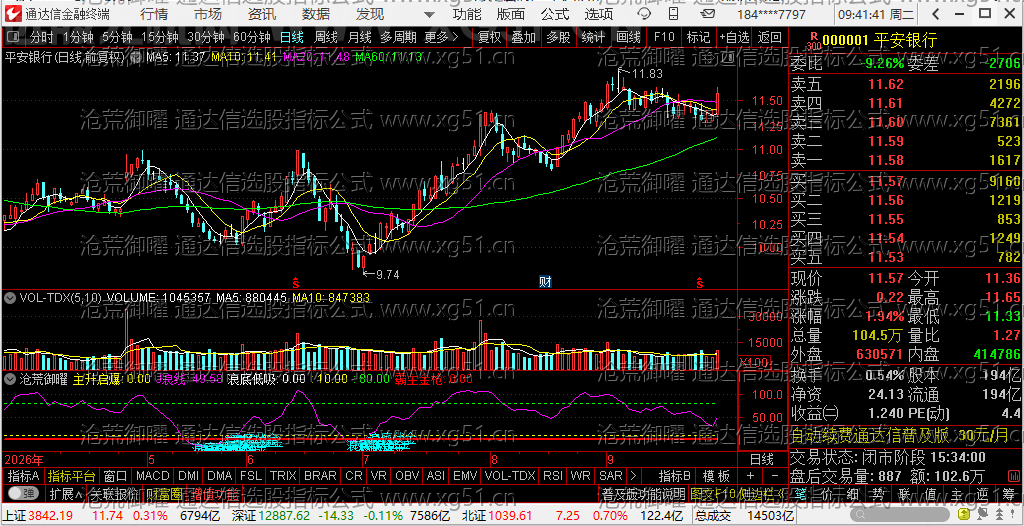Click the 返回 return button
1024x526 pixels.
(770, 37)
